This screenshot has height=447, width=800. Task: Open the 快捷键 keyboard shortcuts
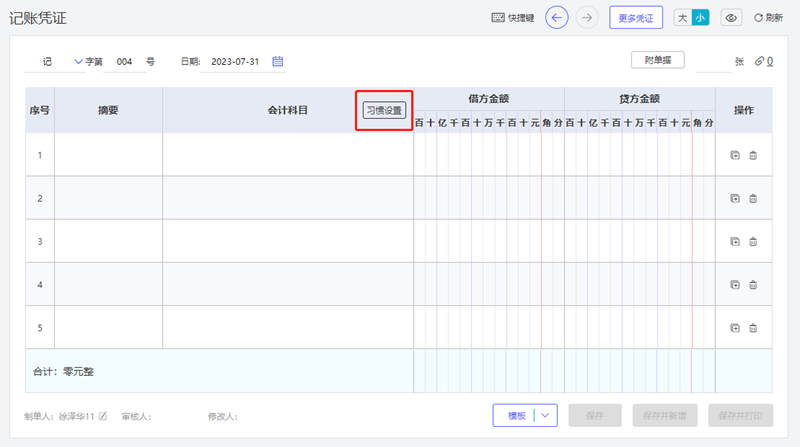[513, 18]
